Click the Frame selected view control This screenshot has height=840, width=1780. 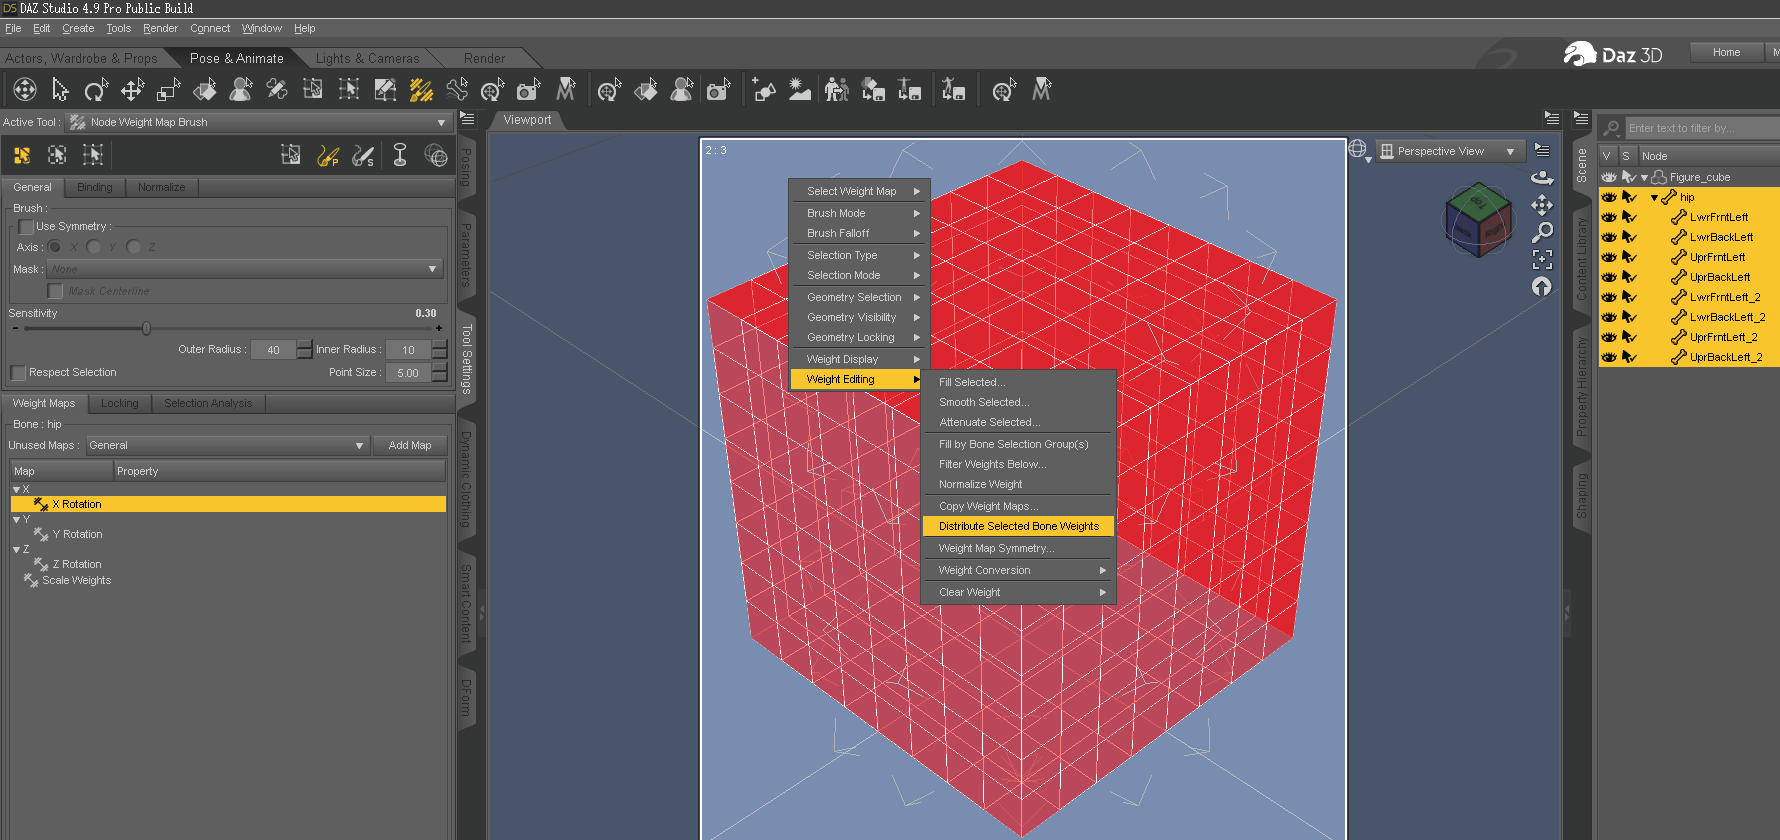pos(1542,259)
